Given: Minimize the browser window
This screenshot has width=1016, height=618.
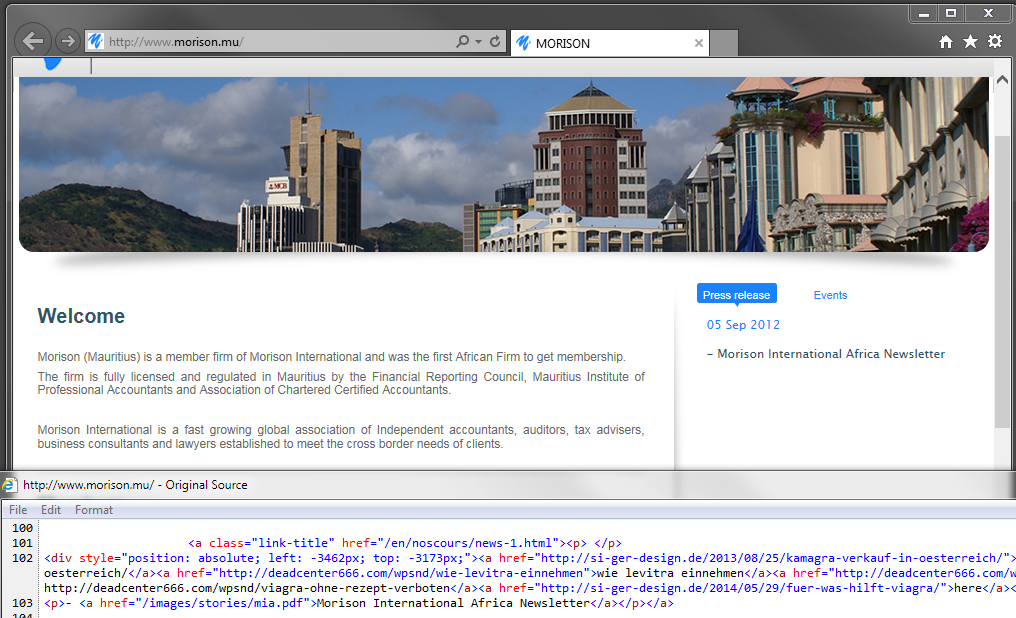Looking at the screenshot, I should click(924, 14).
